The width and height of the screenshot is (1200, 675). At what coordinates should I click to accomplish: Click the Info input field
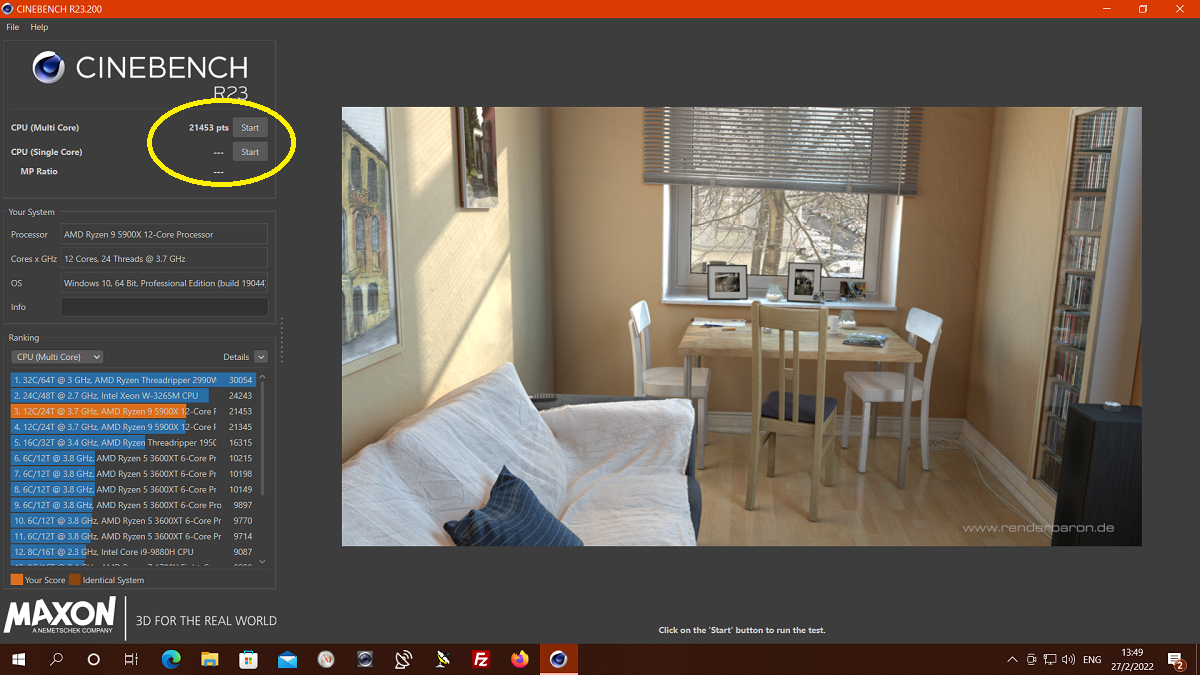click(x=164, y=307)
